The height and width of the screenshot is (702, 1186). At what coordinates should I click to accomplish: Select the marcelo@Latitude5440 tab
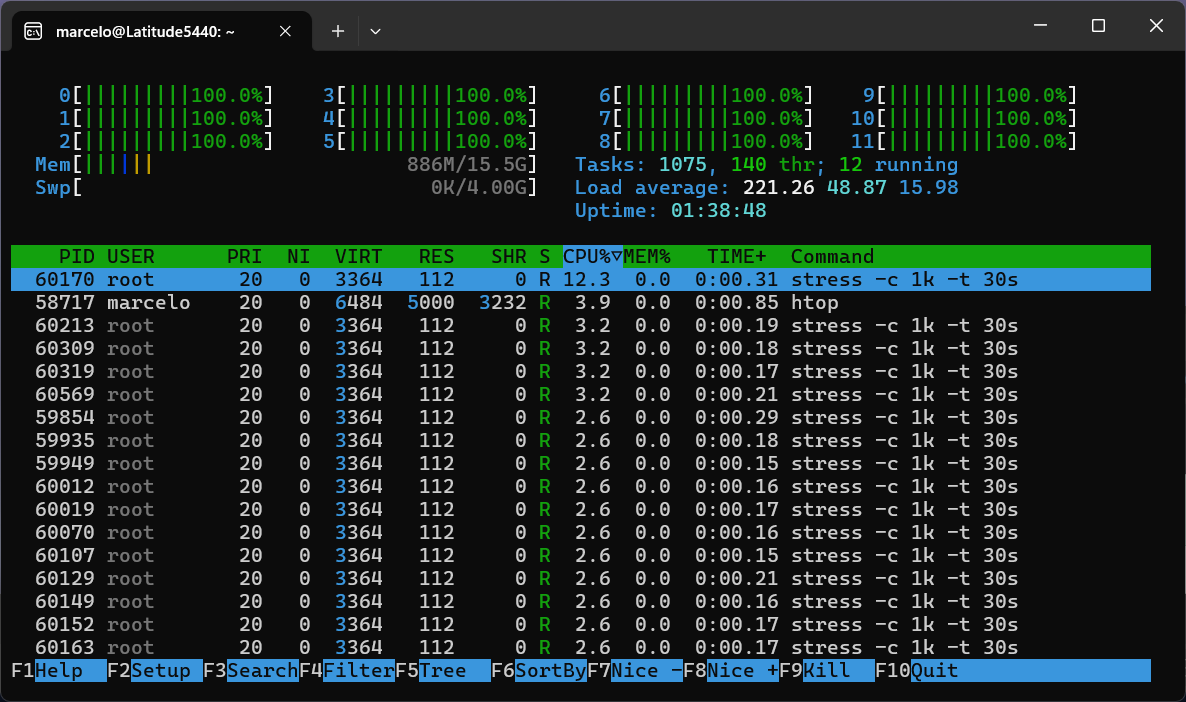point(145,31)
